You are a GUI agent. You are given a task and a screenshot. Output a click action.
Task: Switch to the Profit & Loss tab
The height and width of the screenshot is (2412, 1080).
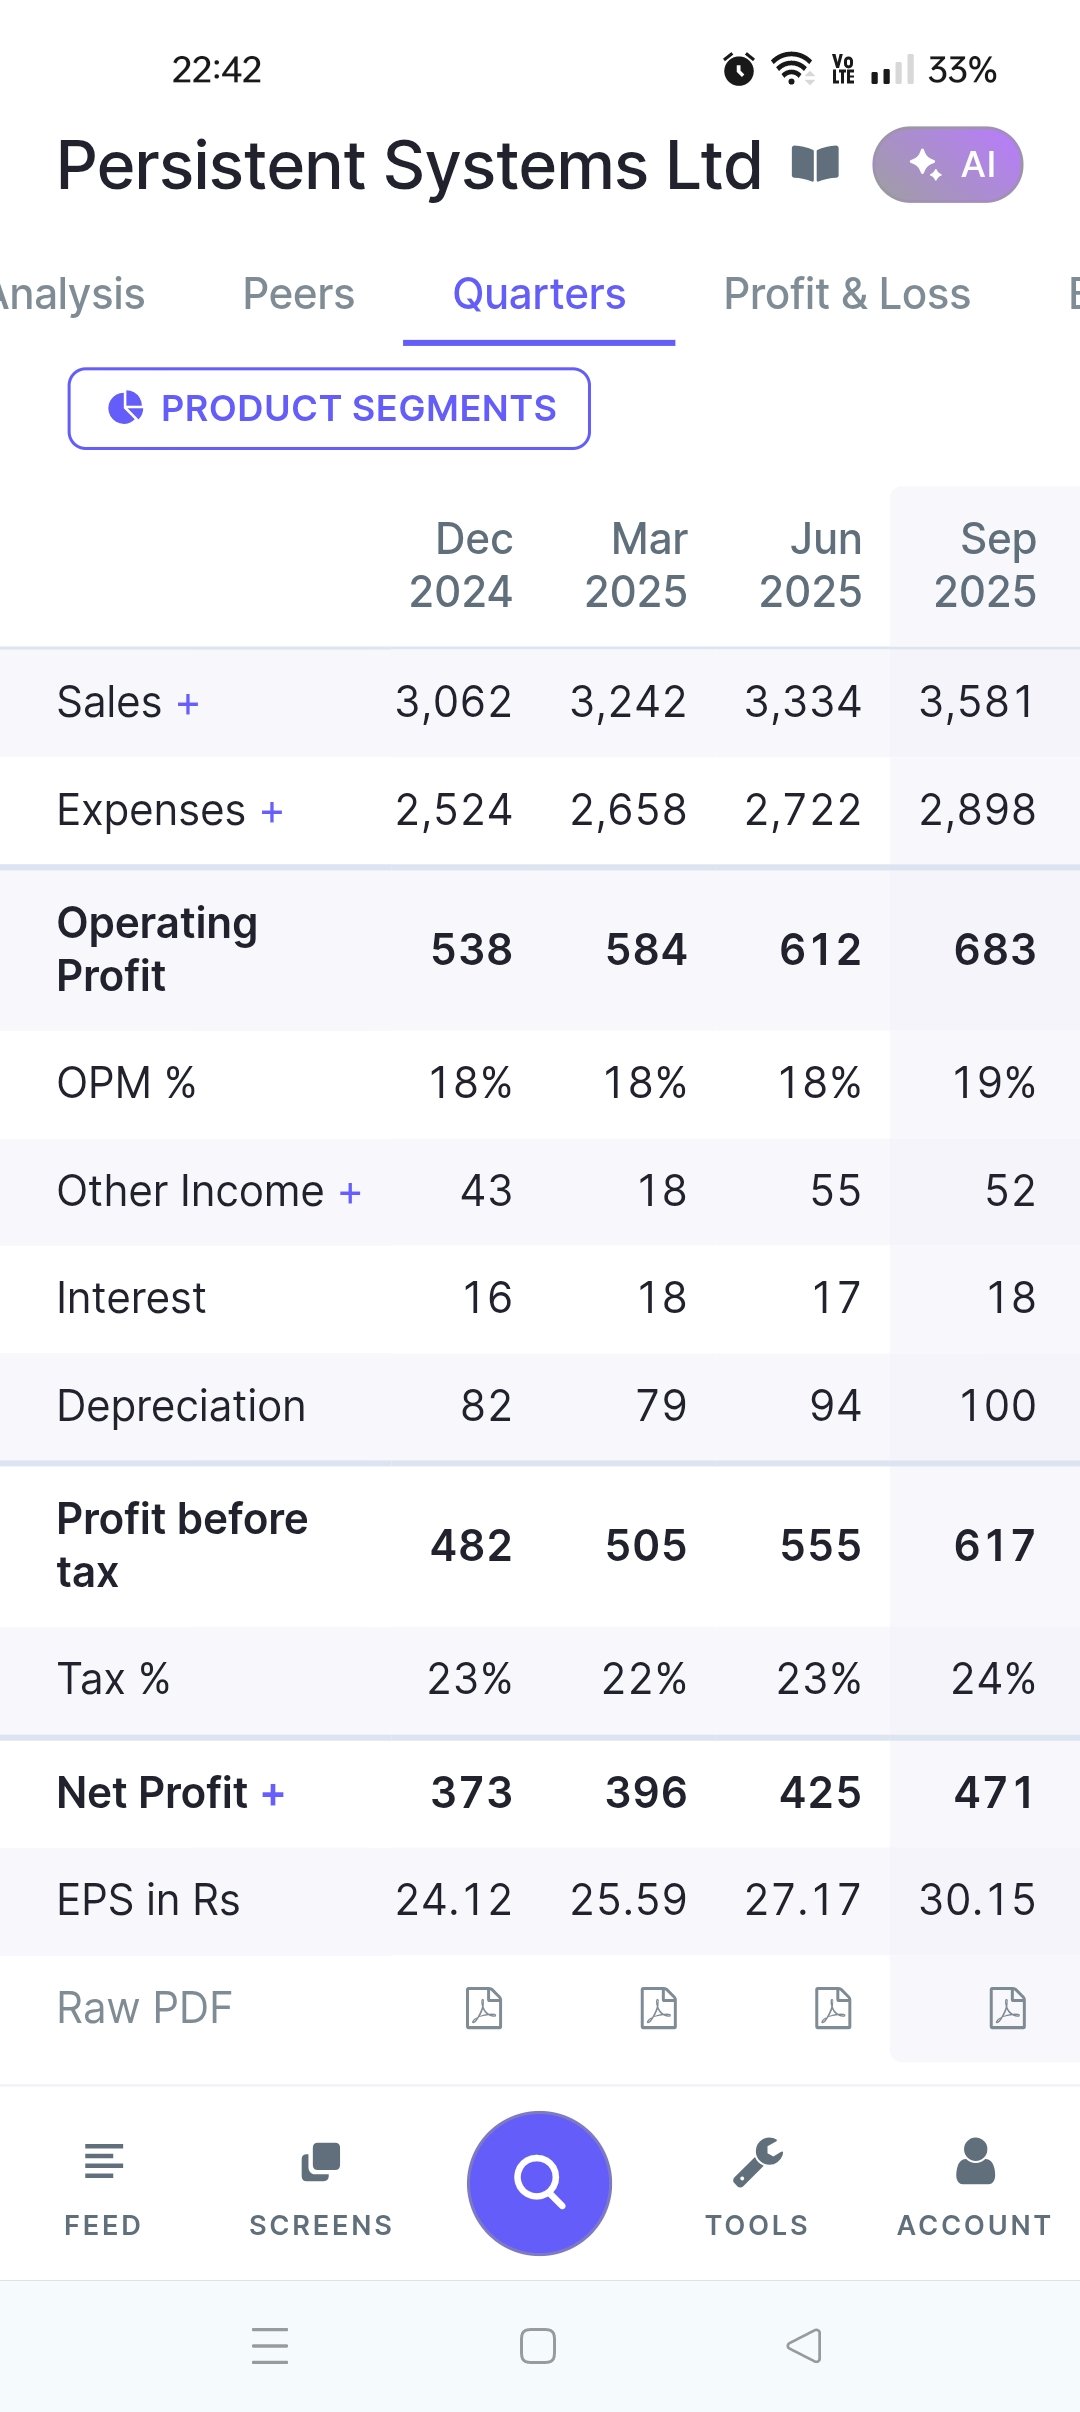(x=846, y=294)
